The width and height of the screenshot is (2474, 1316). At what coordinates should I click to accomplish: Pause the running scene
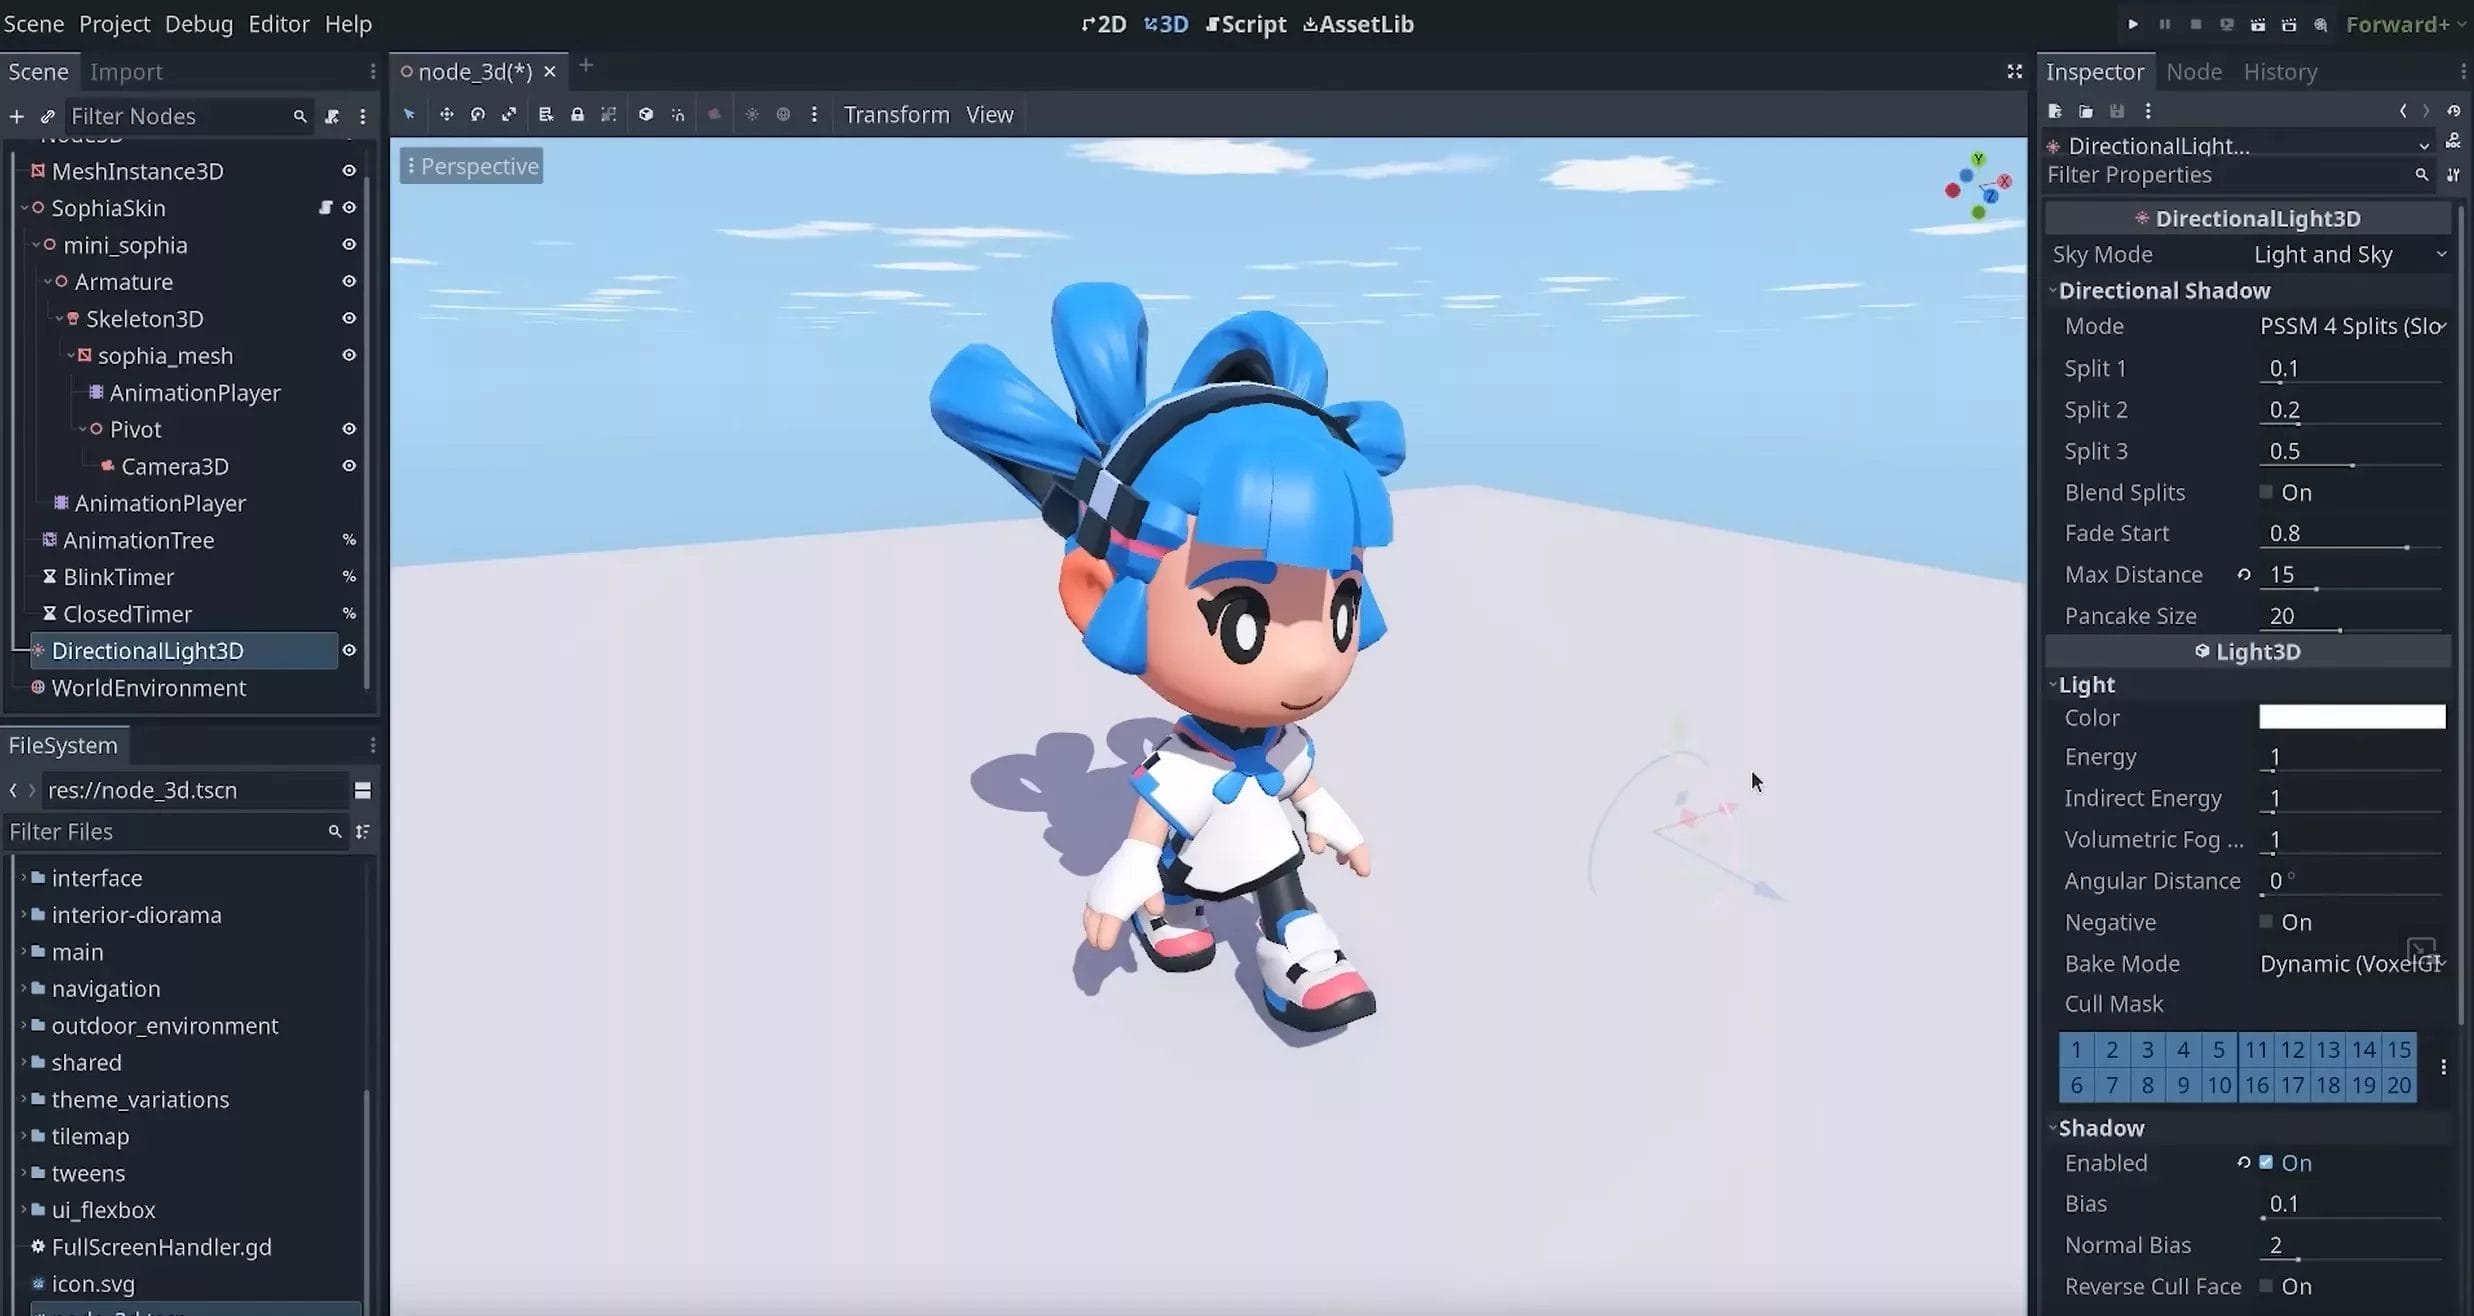2164,23
